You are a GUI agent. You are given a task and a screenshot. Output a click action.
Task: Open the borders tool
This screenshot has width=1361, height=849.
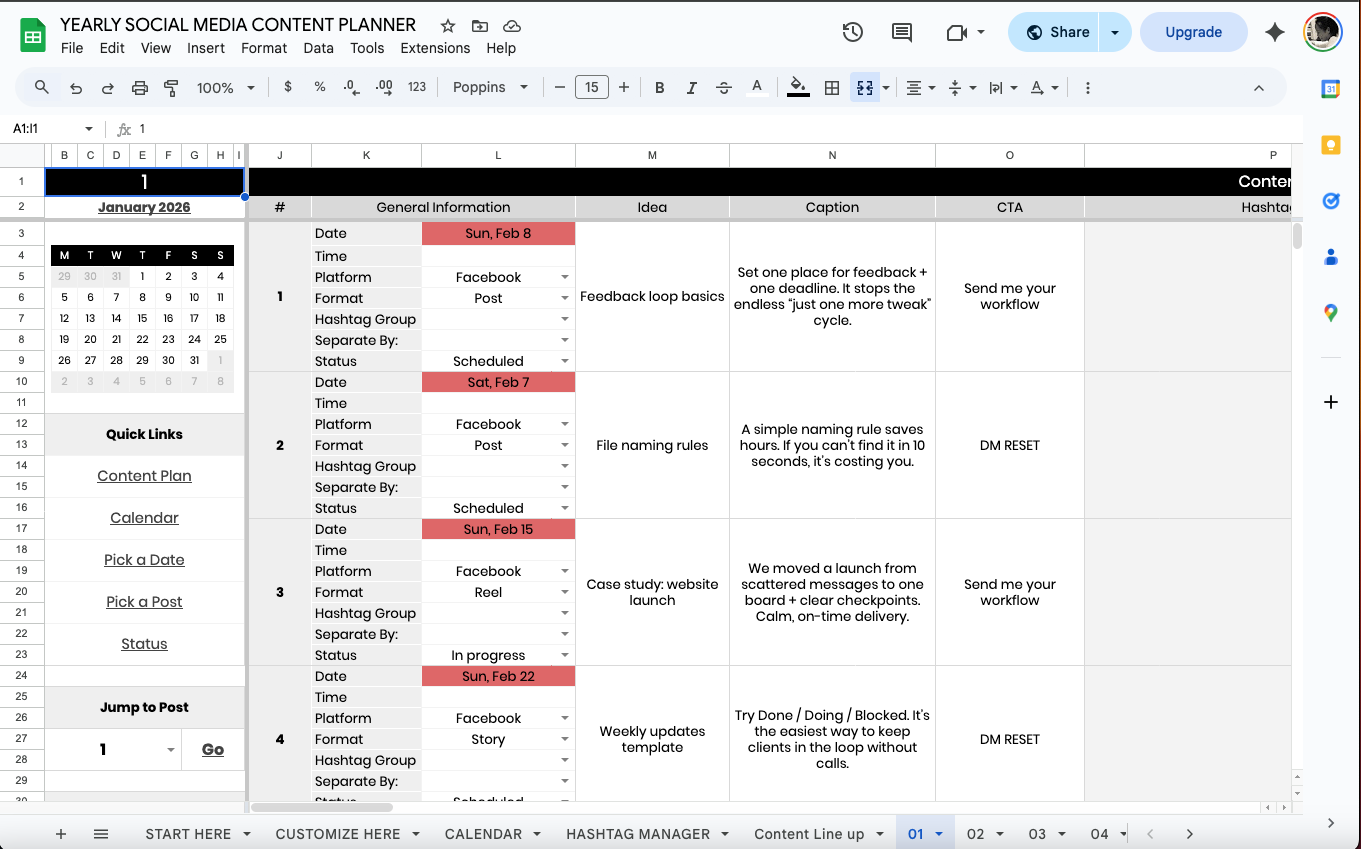tap(831, 87)
